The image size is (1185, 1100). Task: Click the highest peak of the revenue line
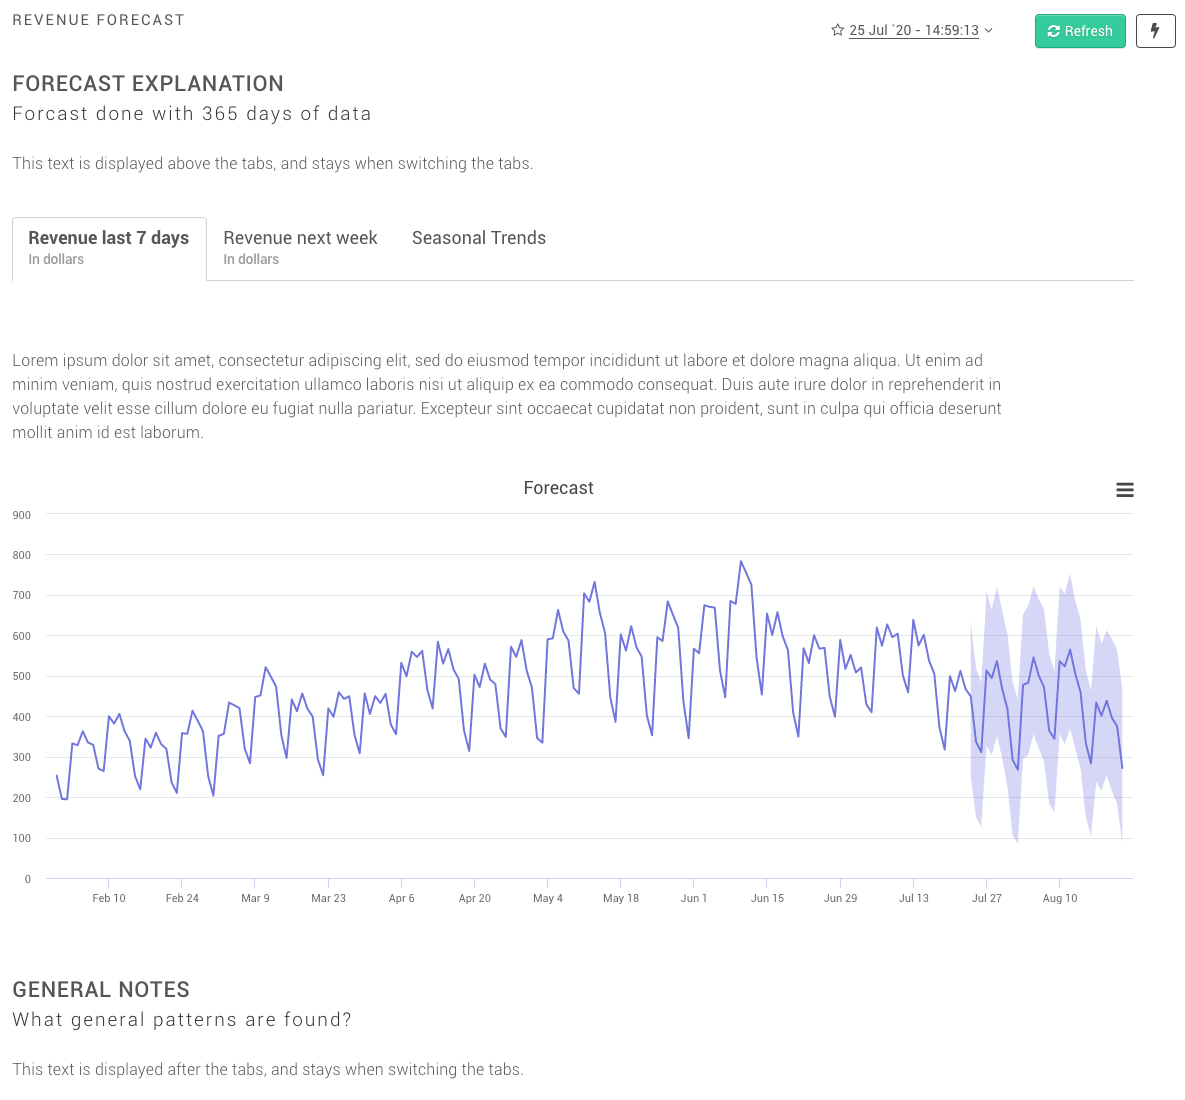[741, 562]
